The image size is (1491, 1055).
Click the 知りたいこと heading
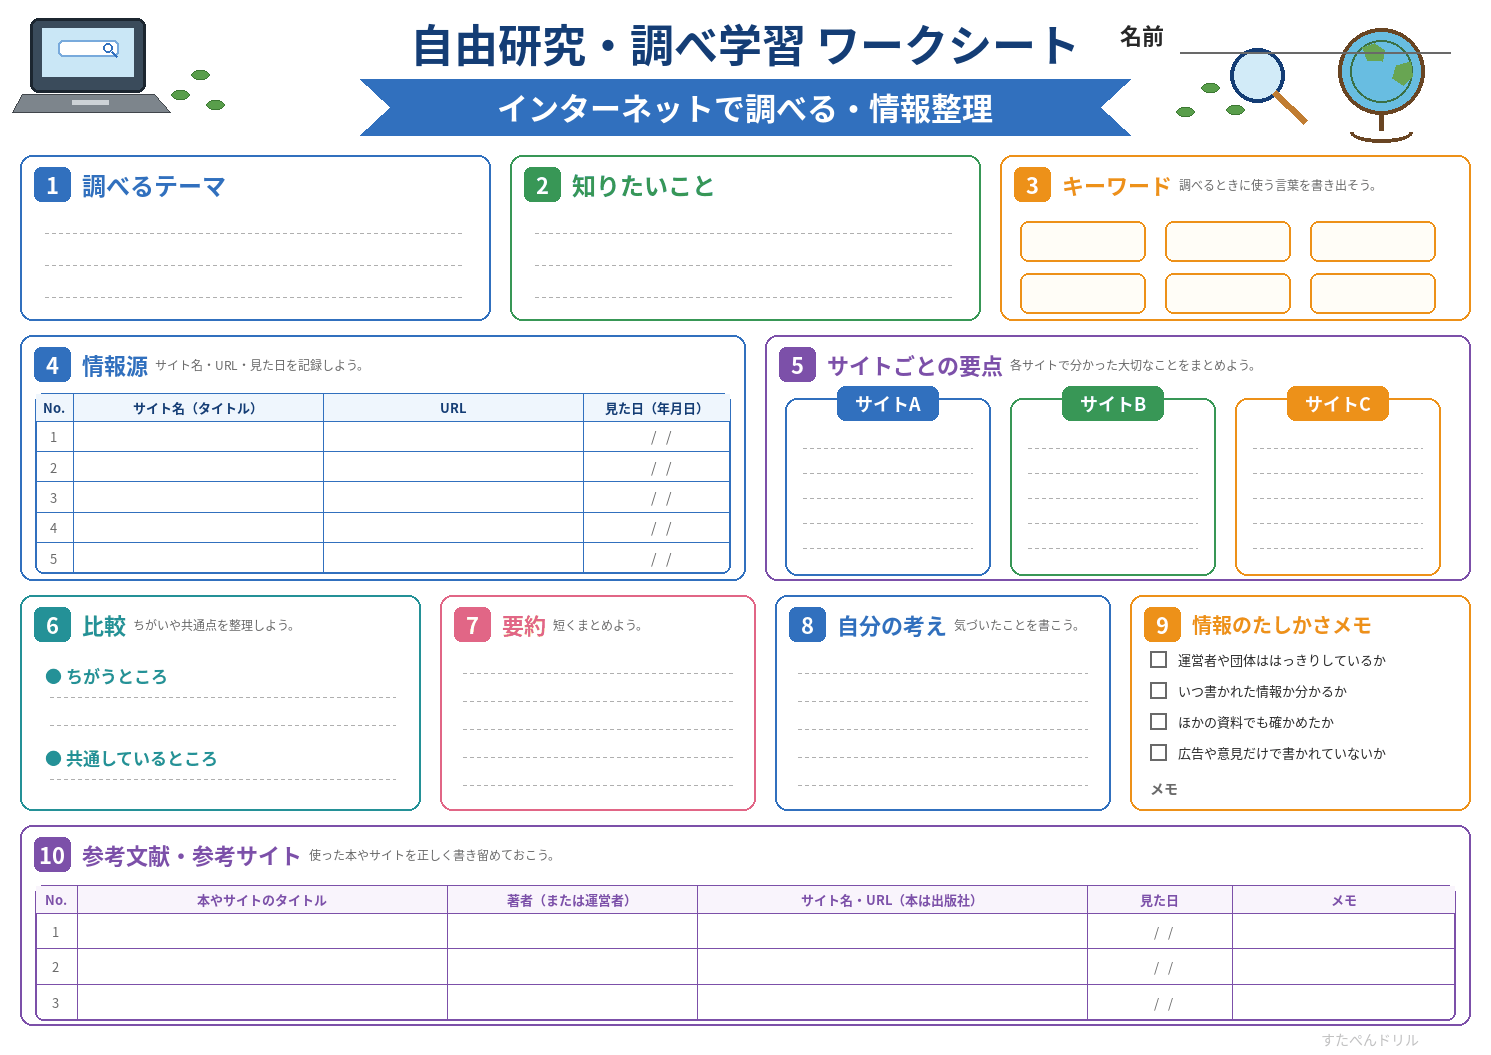[643, 186]
